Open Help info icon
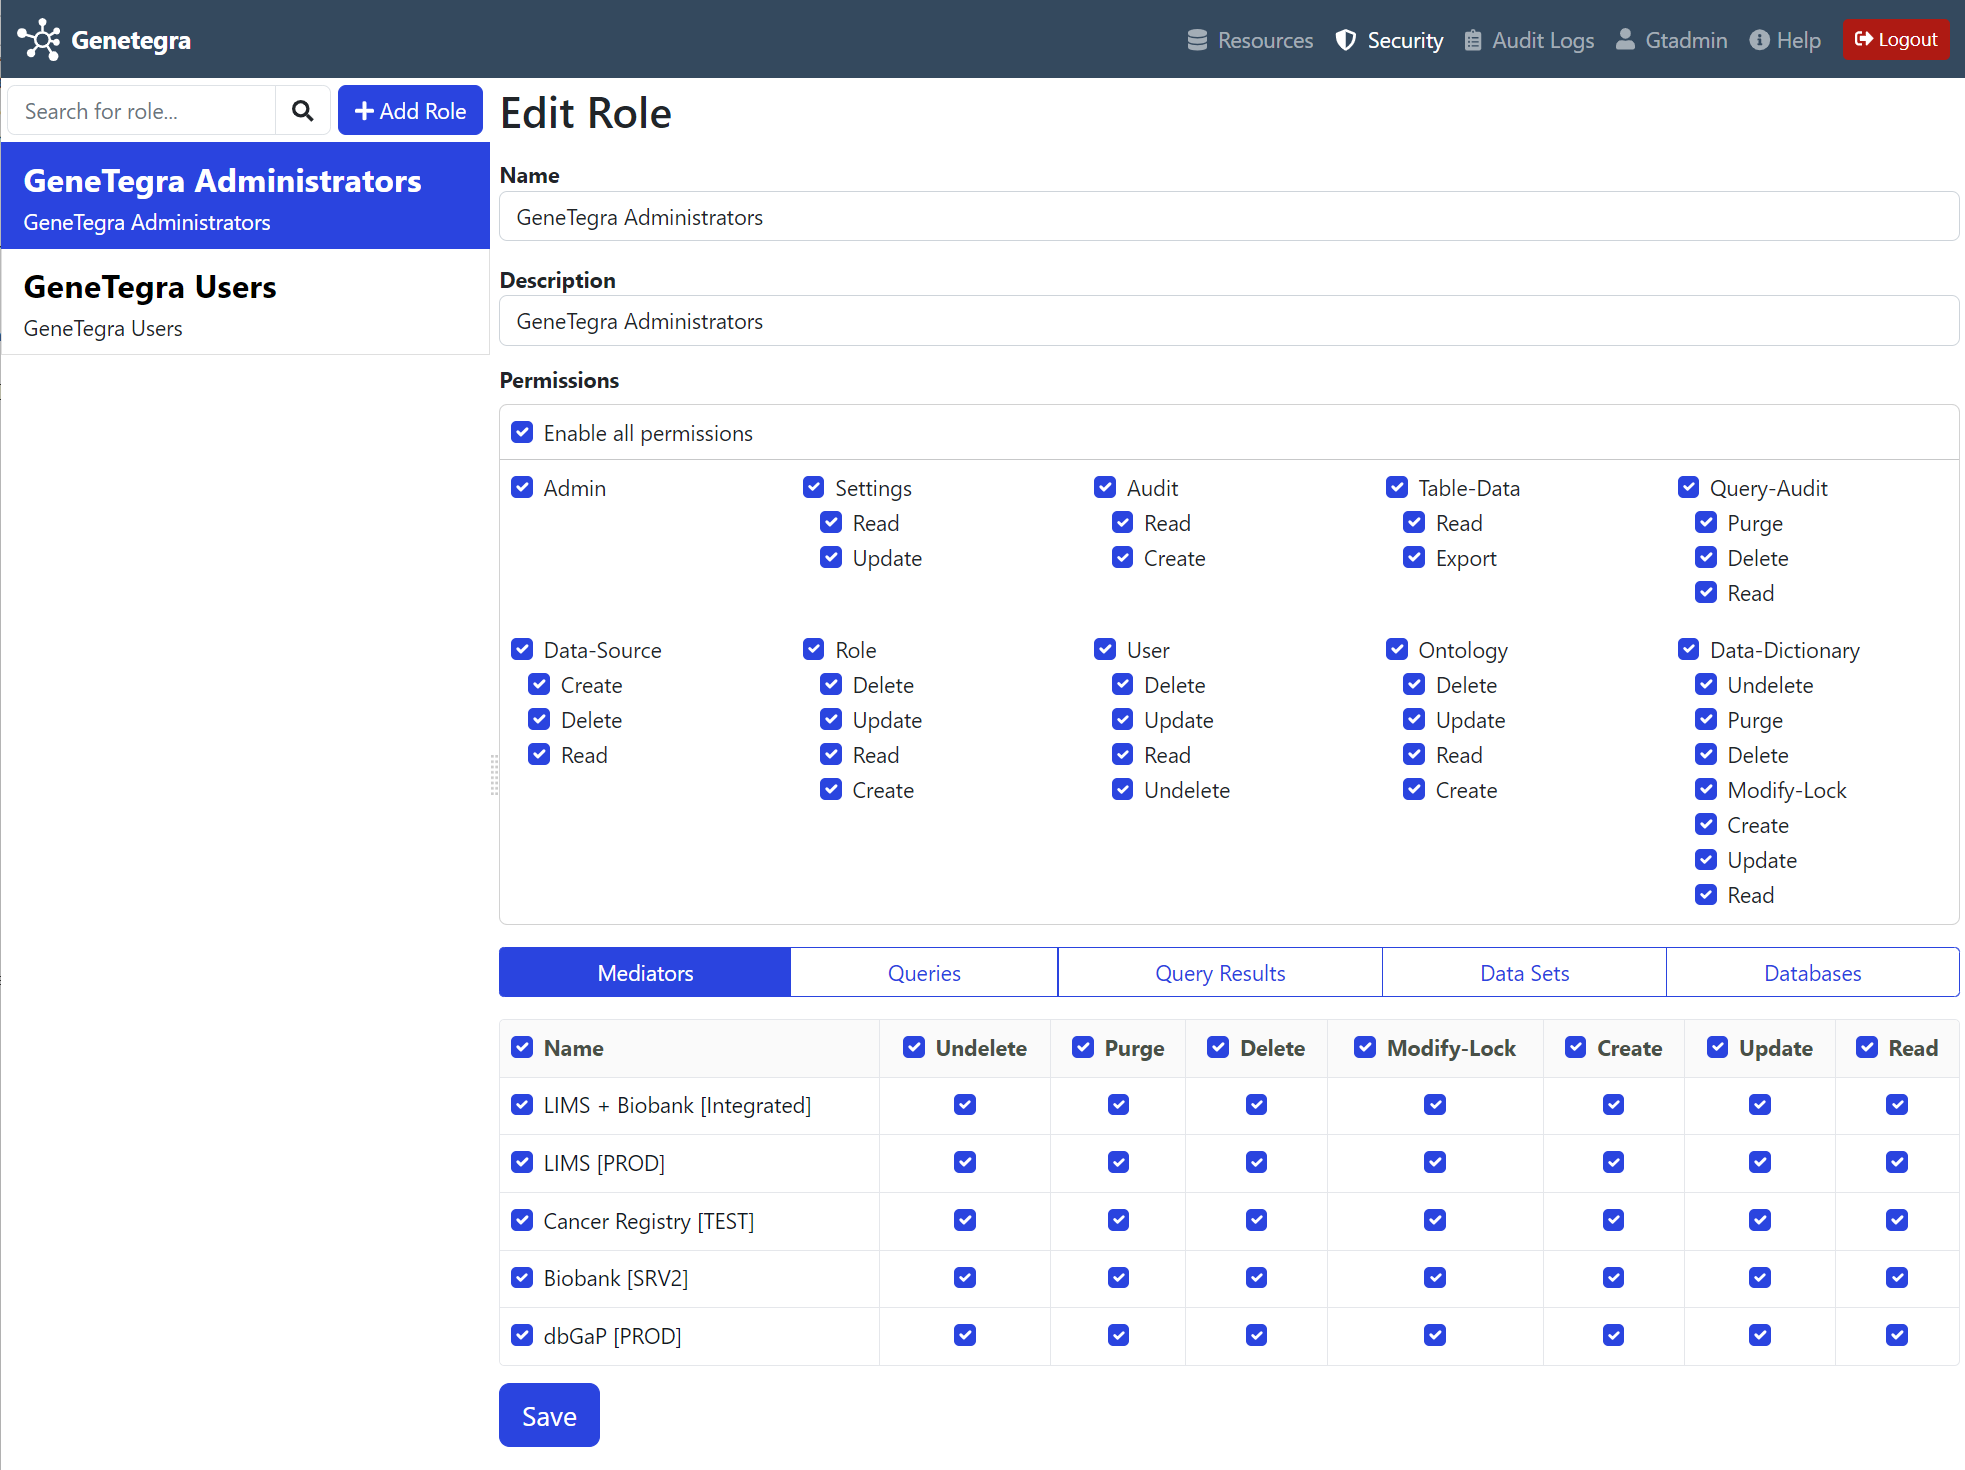Viewport: 1965px width, 1470px height. (x=1759, y=40)
